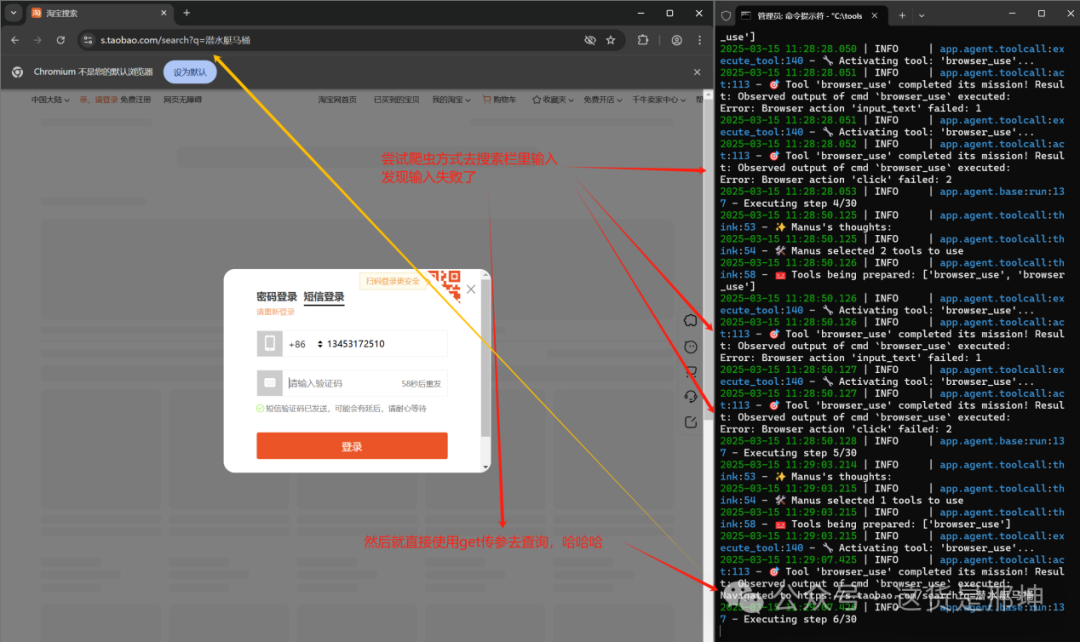The width and height of the screenshot is (1080, 642).
Task: Maximize the terminal window
Action: click(1041, 13)
